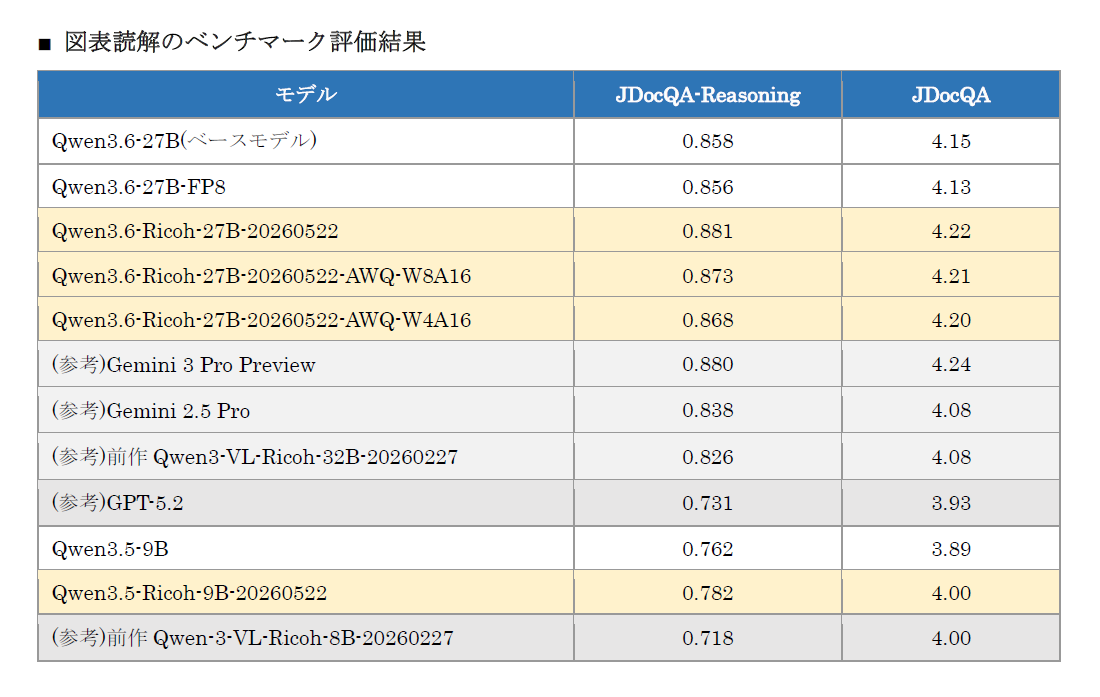Select the Qwen3.5-Ricoh-9B-20260522 cell

[306, 593]
